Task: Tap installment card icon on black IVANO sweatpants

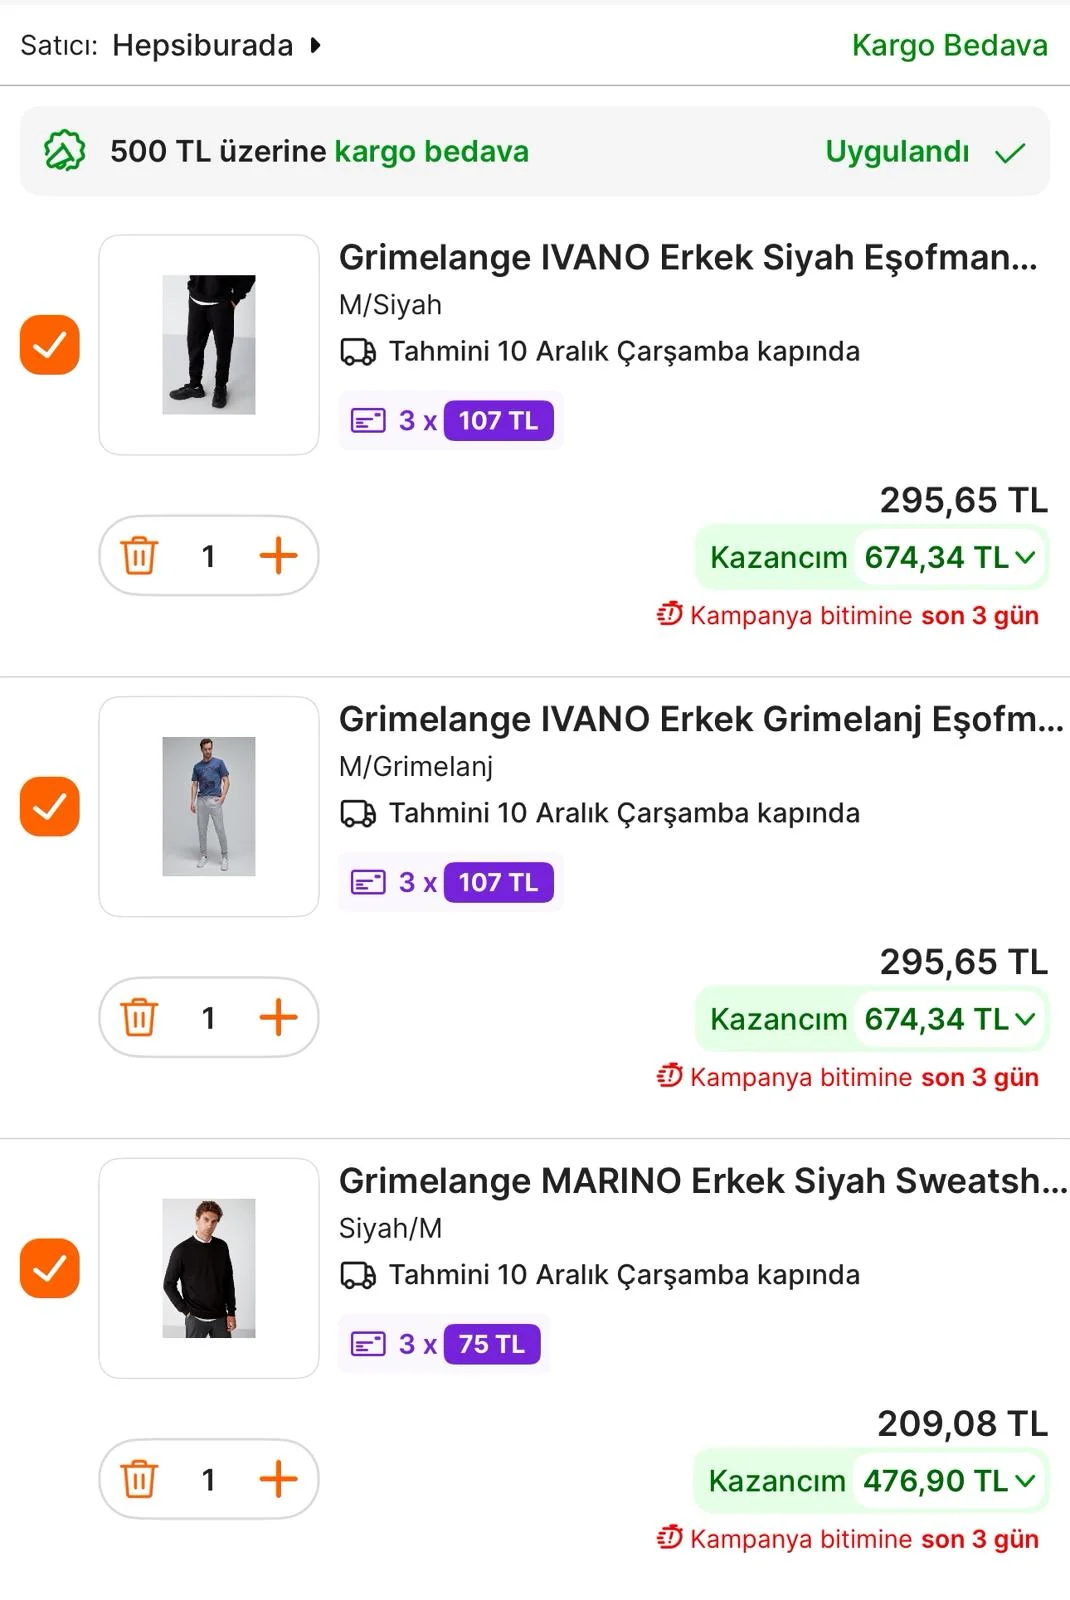Action: (x=368, y=421)
